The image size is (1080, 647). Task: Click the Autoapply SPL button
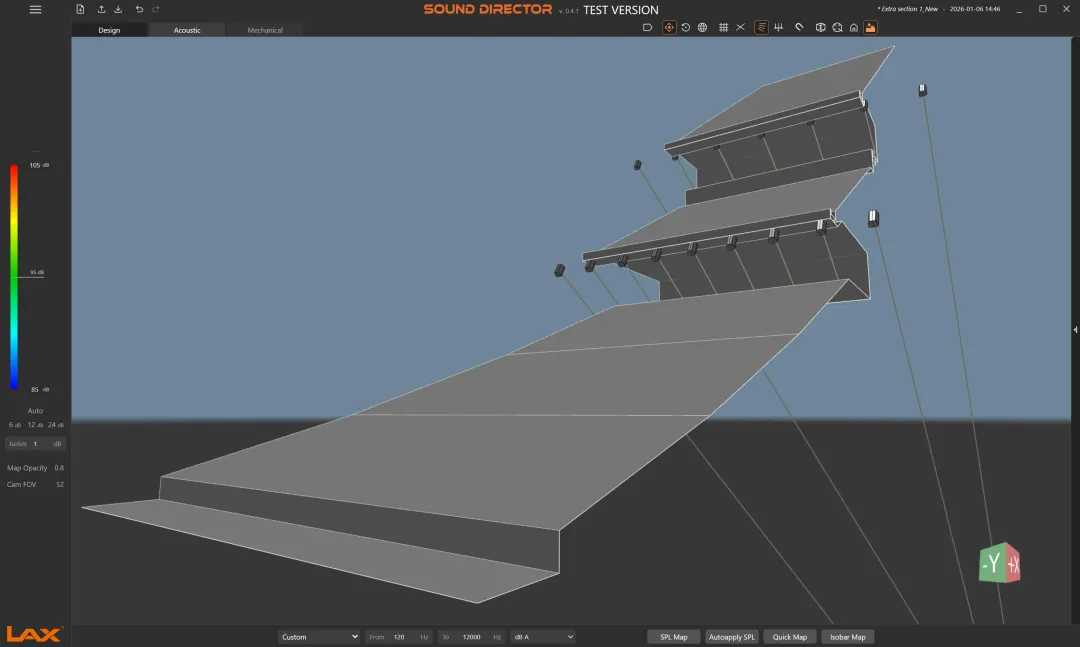[731, 637]
